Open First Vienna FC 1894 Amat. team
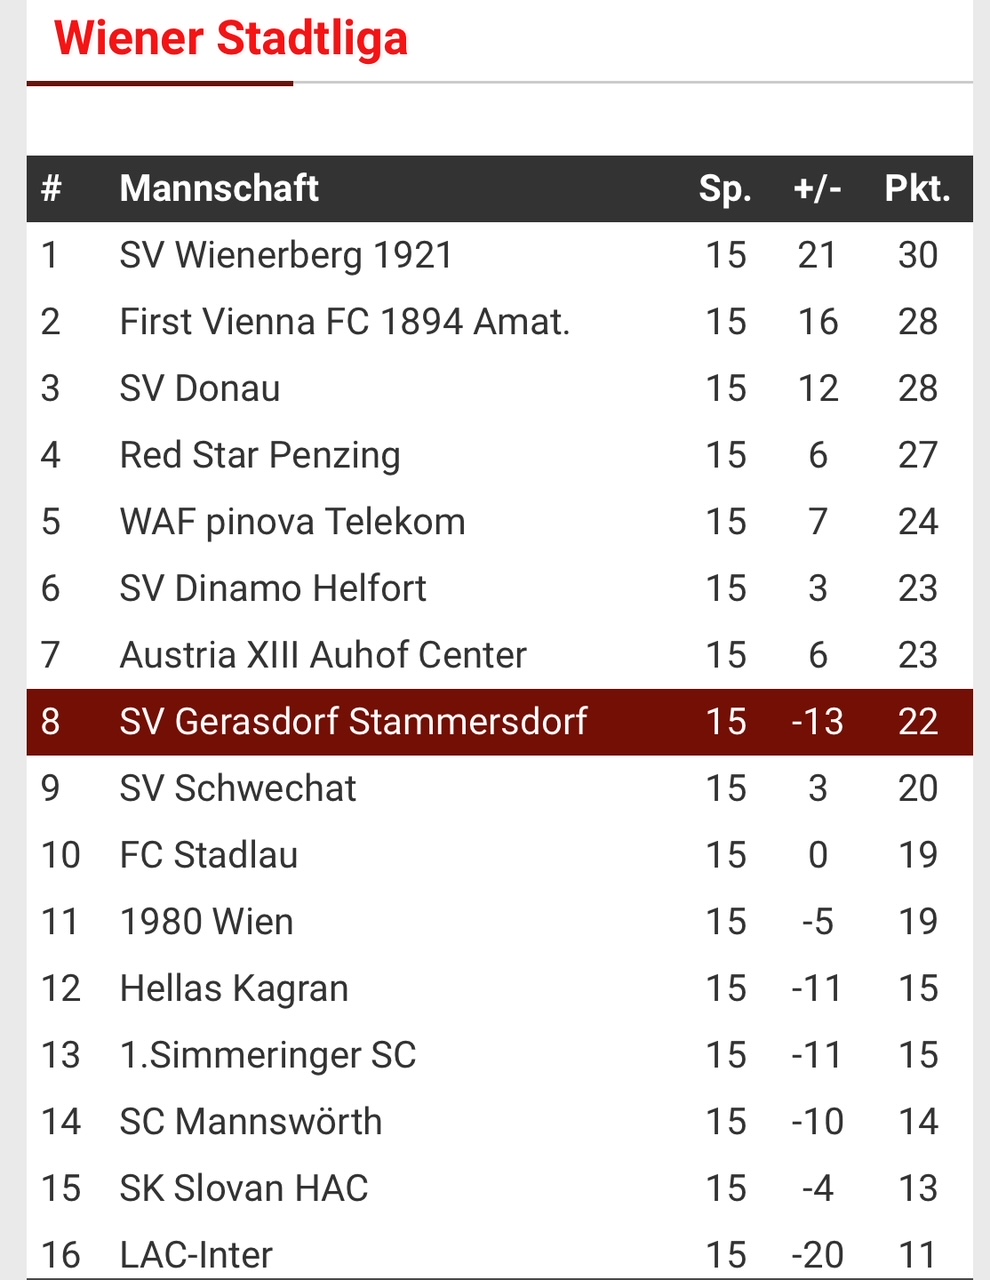 click(x=499, y=322)
